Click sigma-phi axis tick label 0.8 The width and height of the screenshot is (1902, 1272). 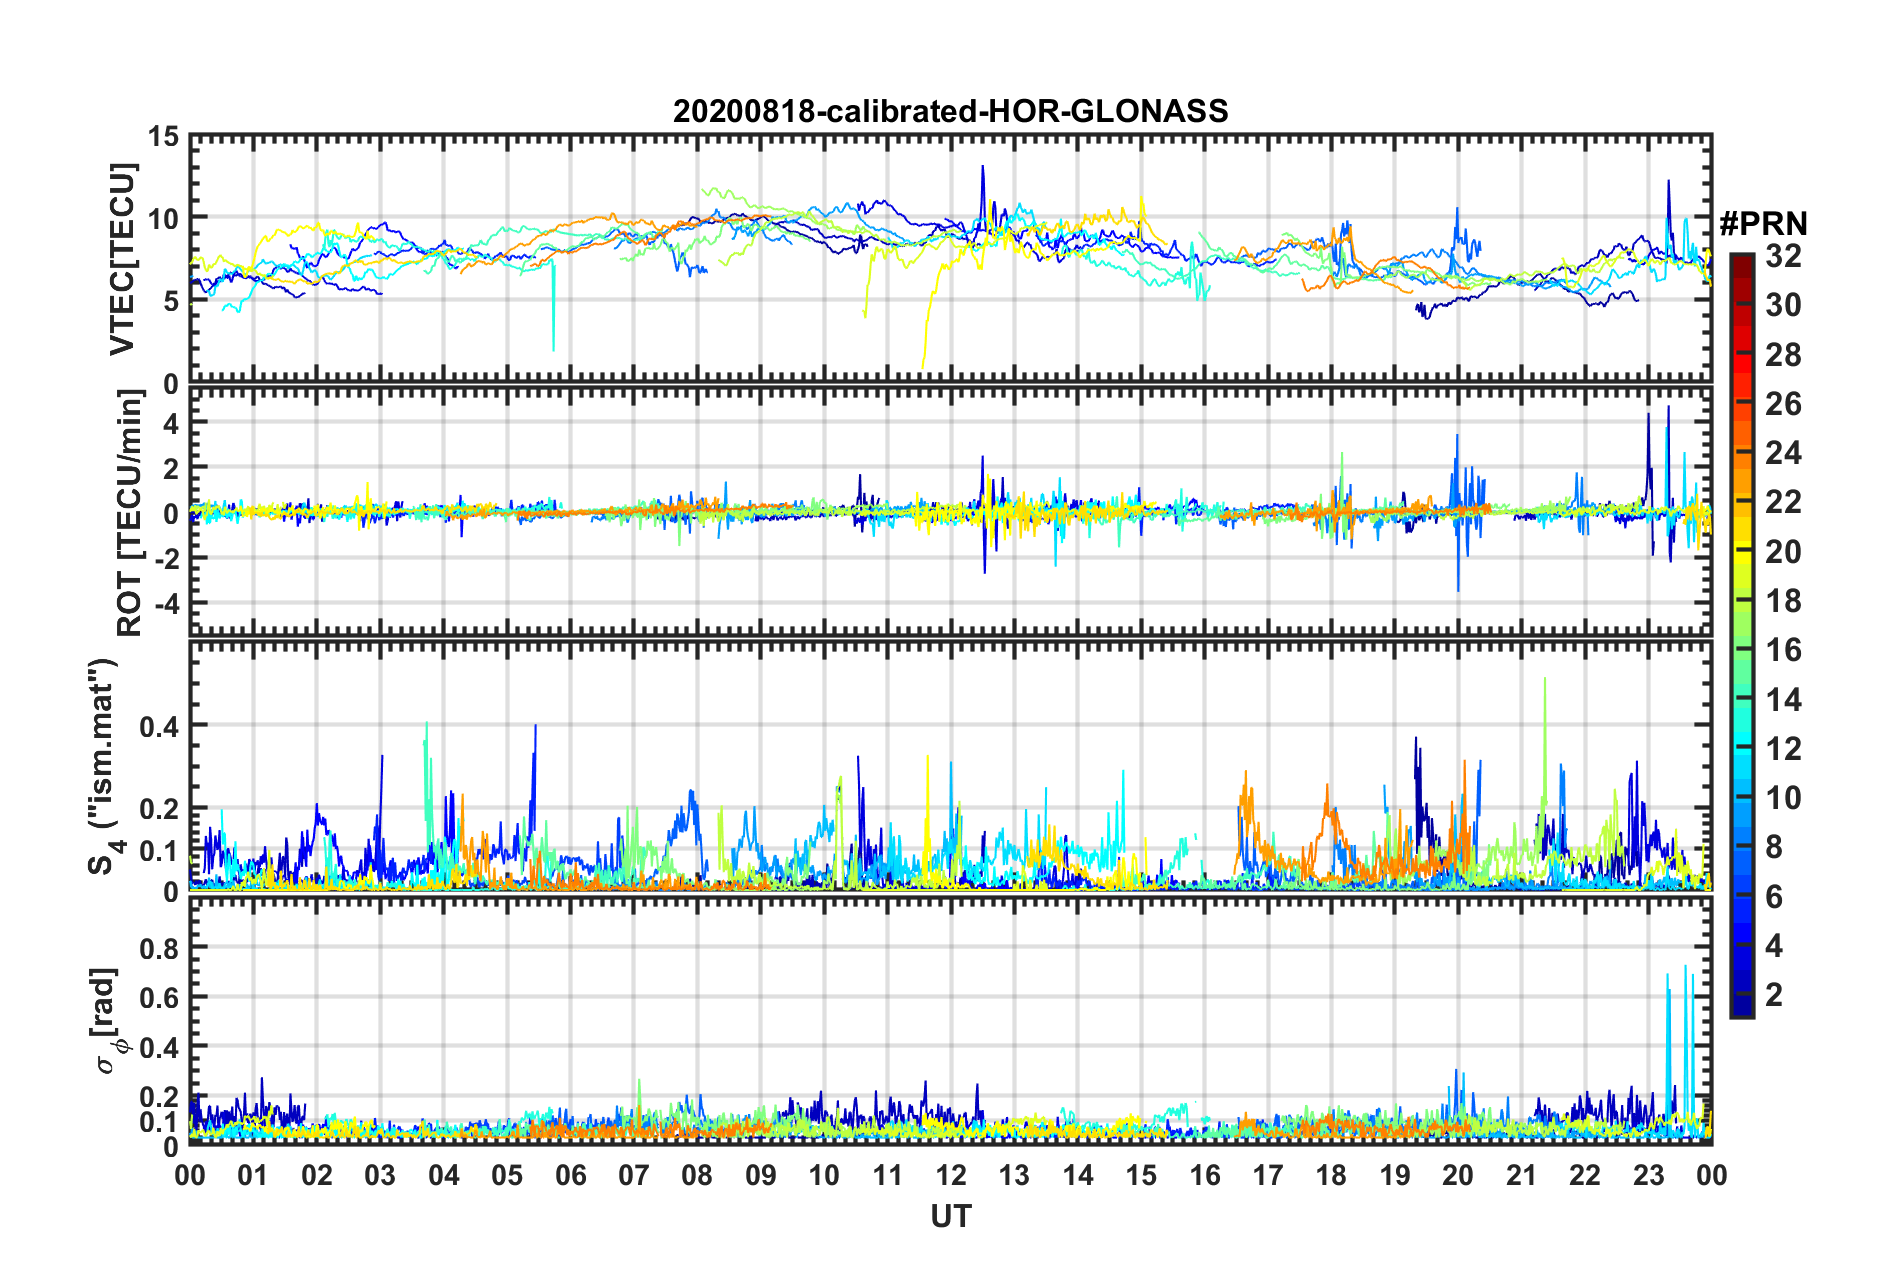[x=160, y=947]
